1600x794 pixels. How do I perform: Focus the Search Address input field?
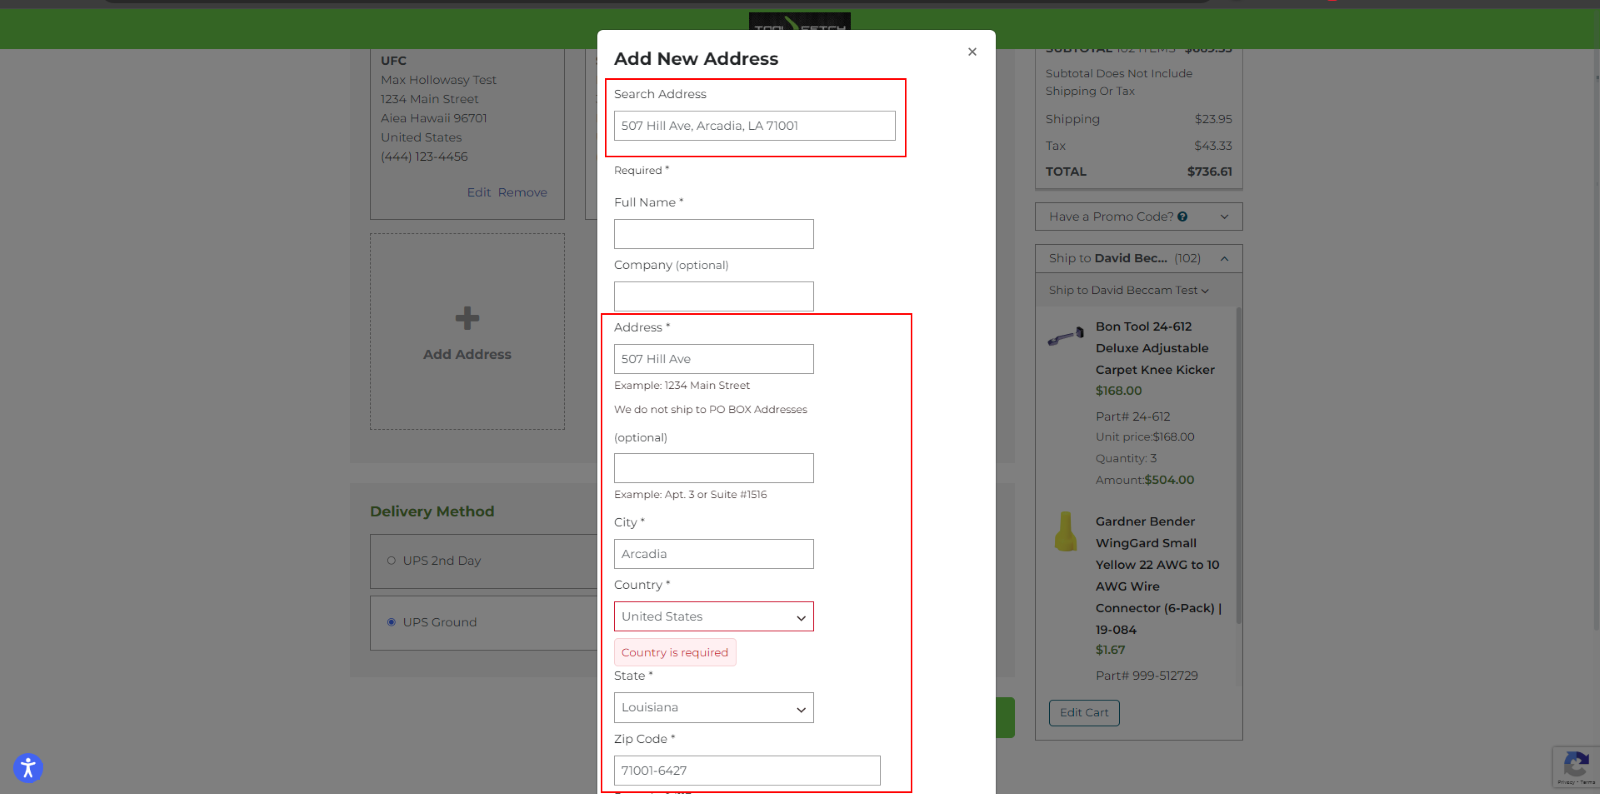(x=754, y=126)
